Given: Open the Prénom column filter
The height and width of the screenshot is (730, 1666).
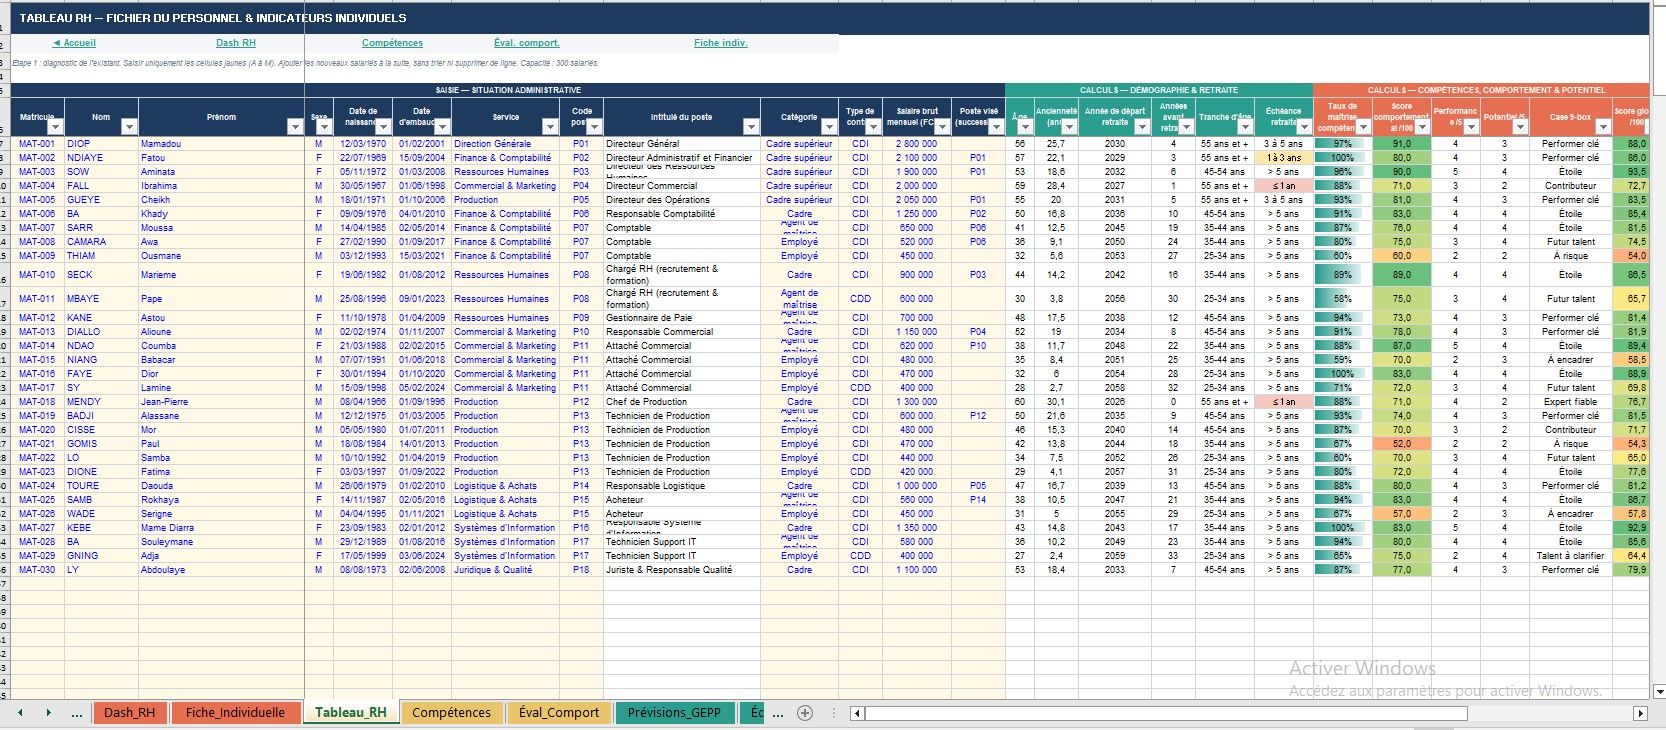Looking at the screenshot, I should pyautogui.click(x=294, y=127).
